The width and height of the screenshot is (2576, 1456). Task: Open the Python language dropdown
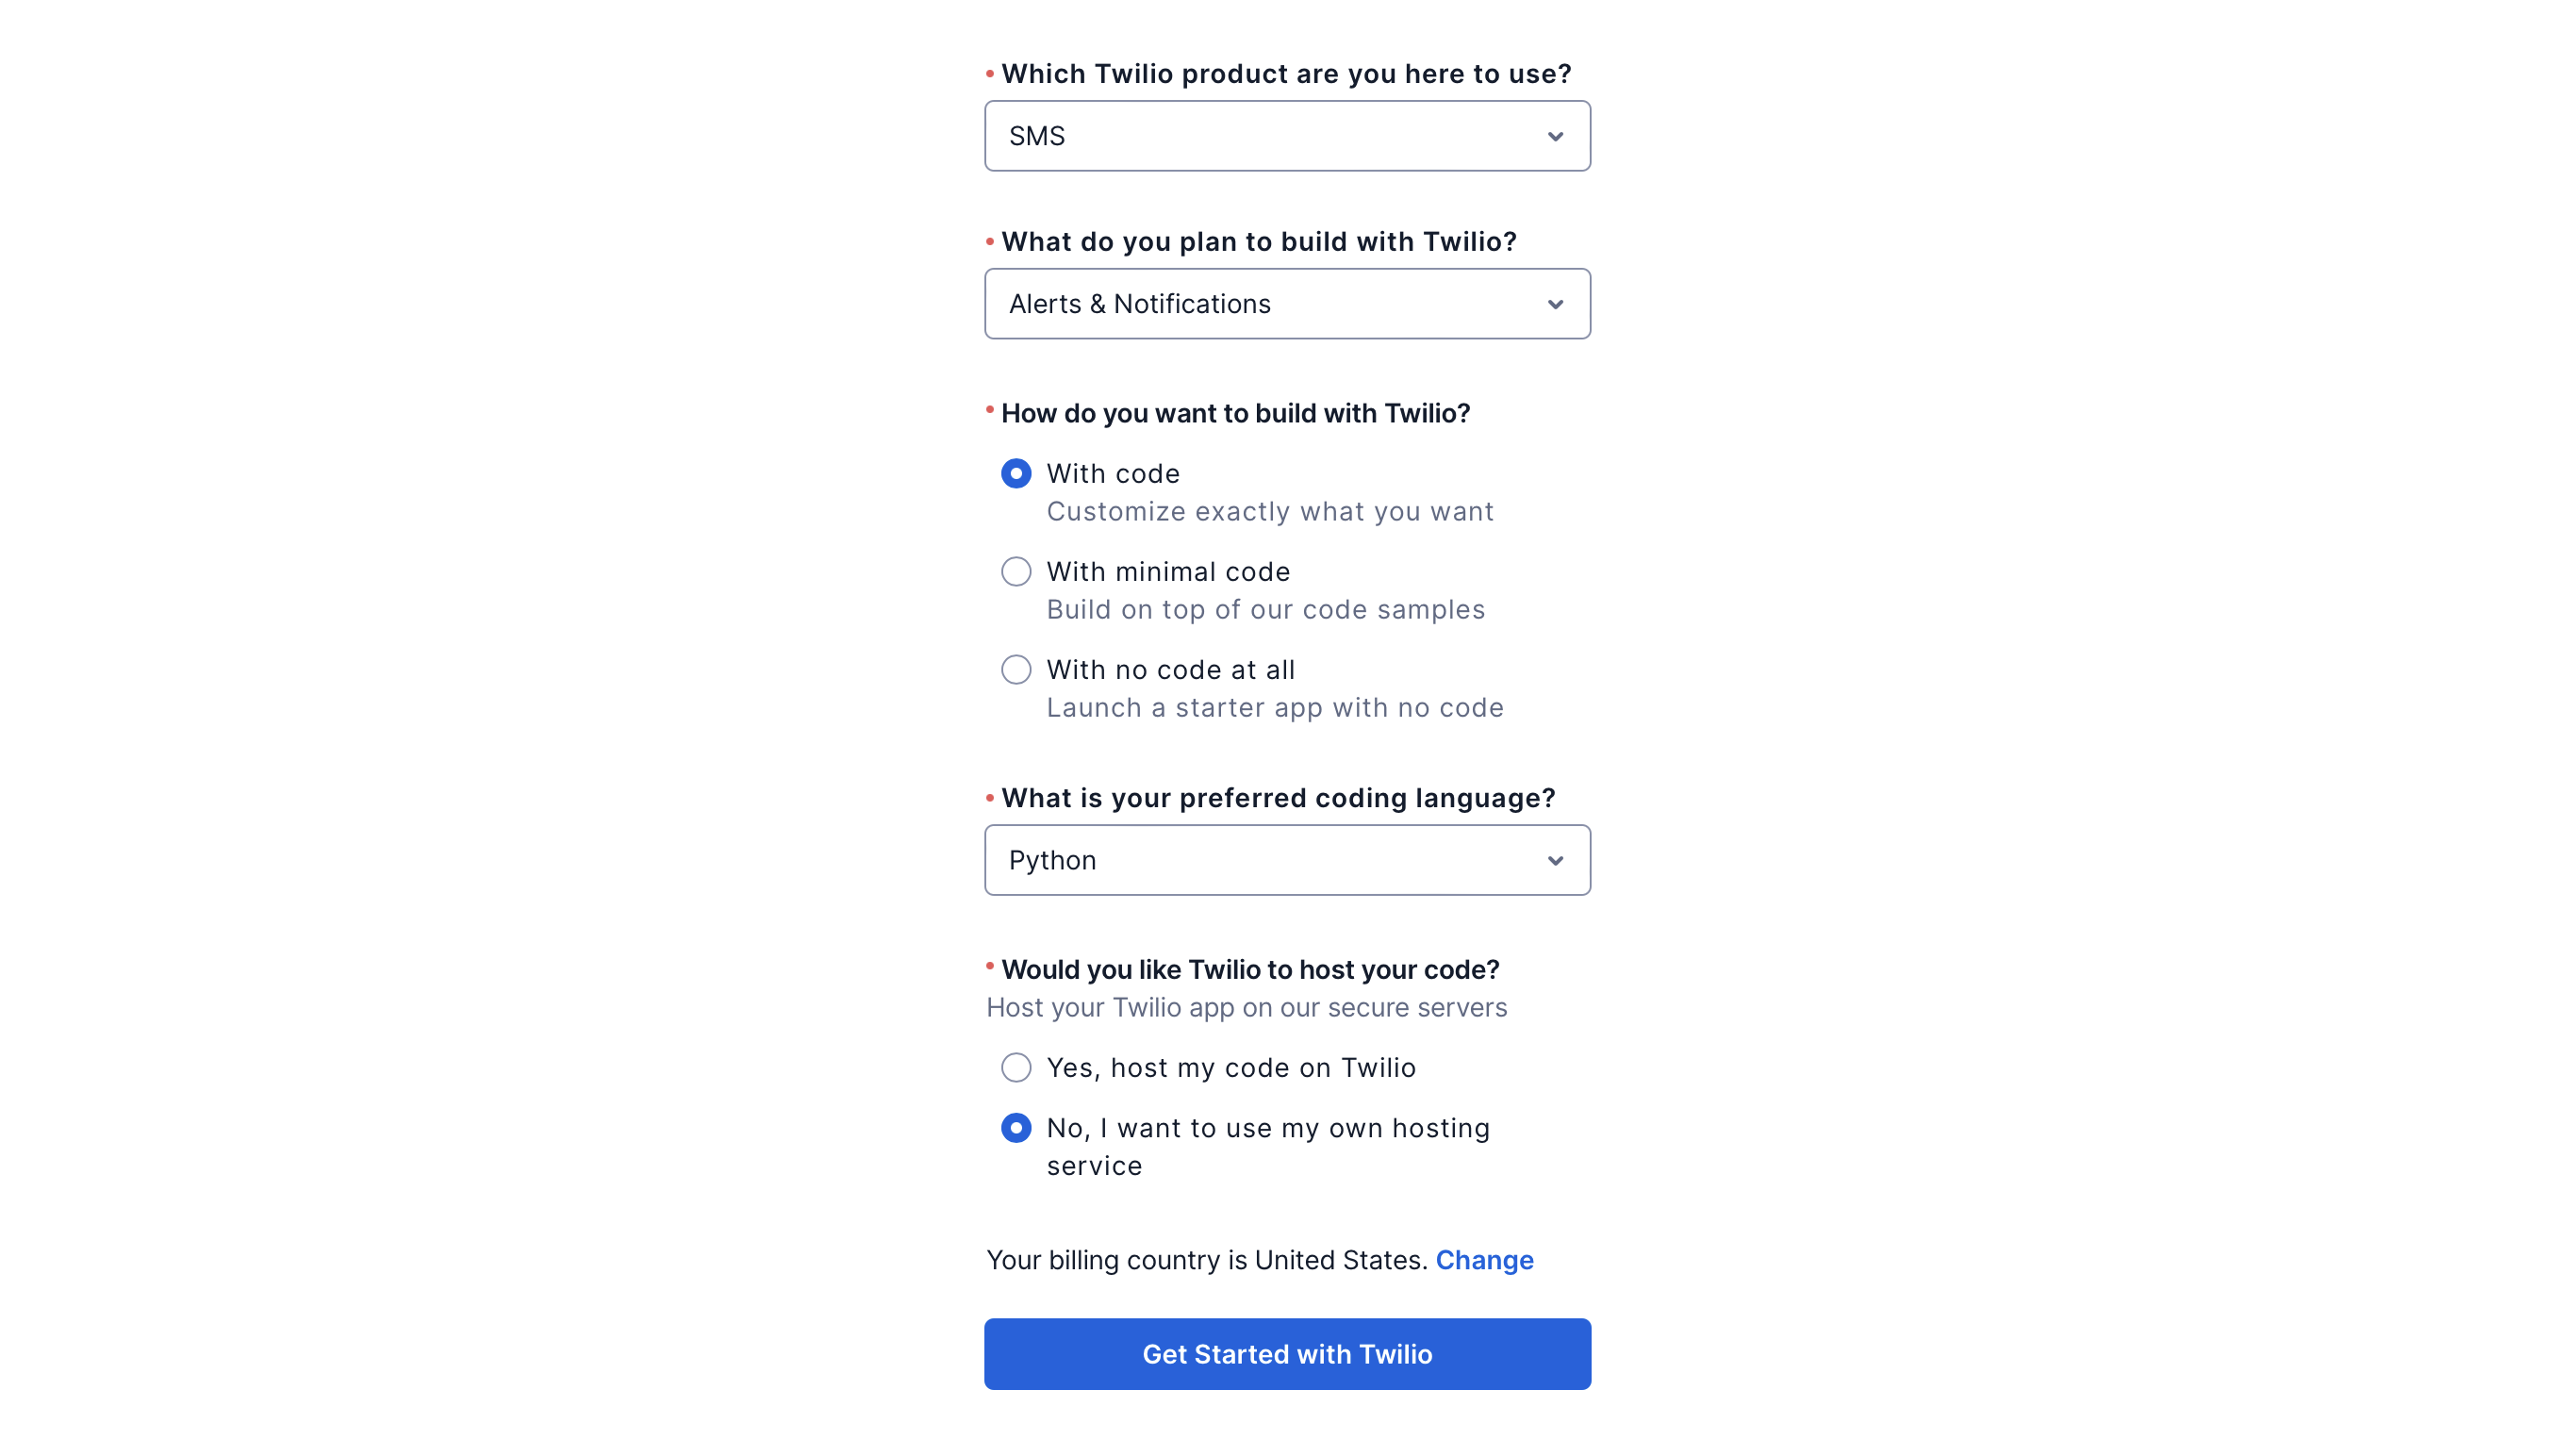[1287, 860]
